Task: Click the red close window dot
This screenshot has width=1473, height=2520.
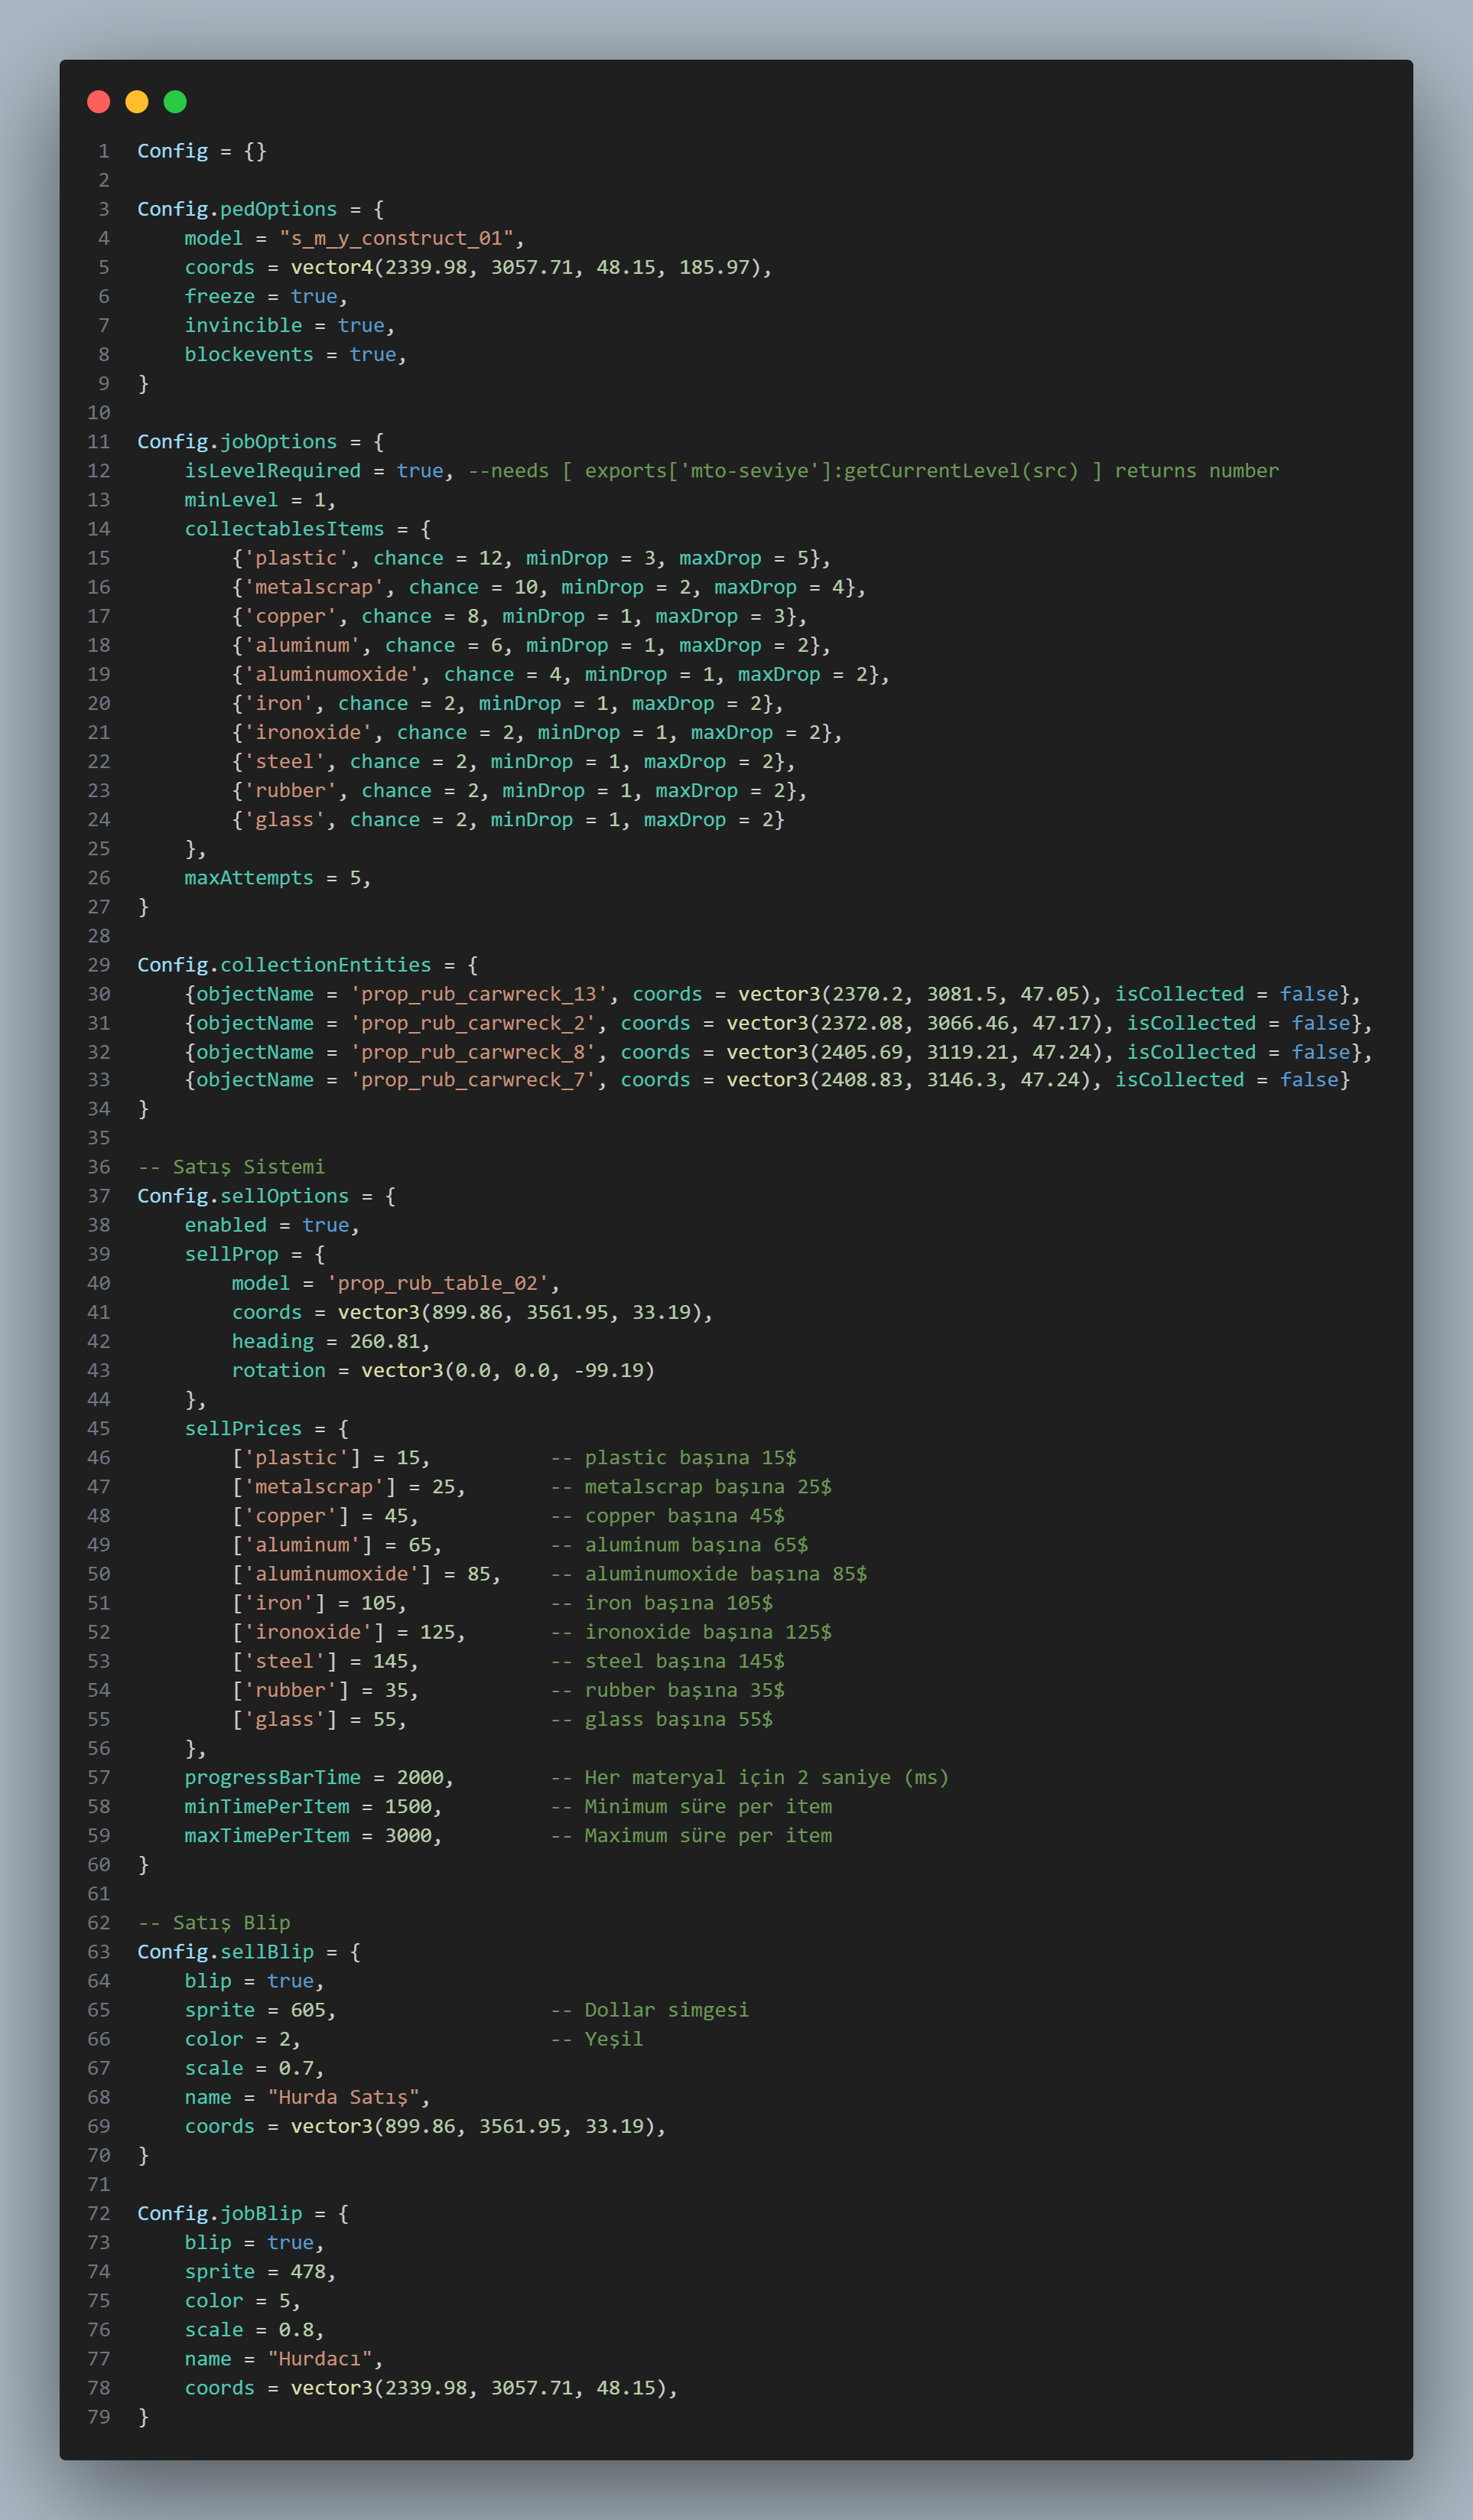Action: click(98, 102)
